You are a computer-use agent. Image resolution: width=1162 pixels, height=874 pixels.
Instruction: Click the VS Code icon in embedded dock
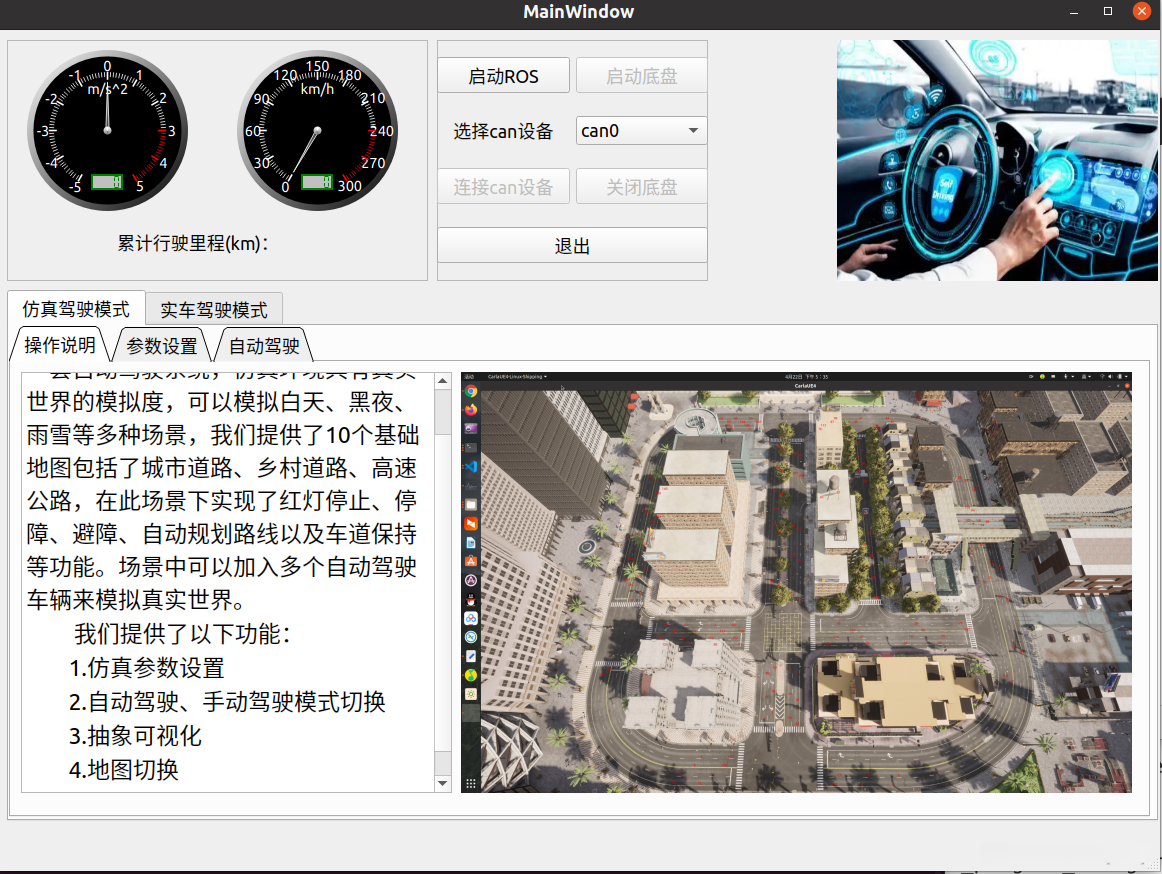[471, 466]
